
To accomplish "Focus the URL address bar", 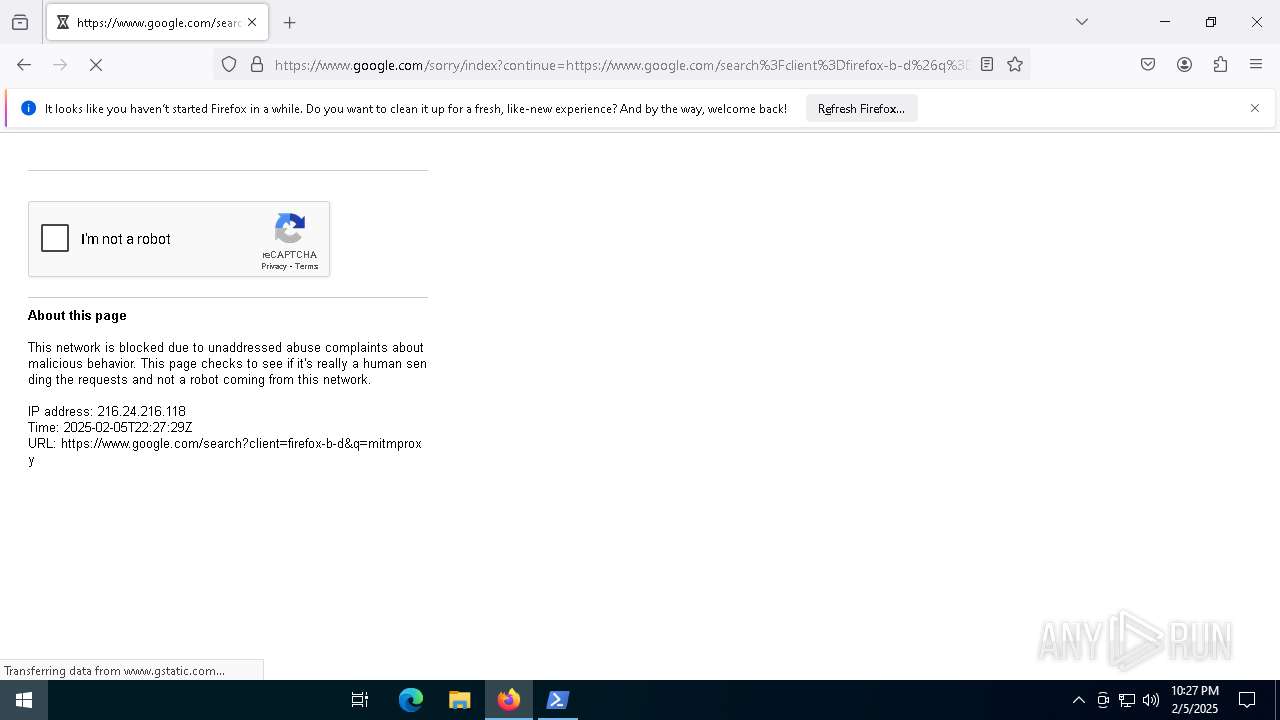I will coord(621,65).
